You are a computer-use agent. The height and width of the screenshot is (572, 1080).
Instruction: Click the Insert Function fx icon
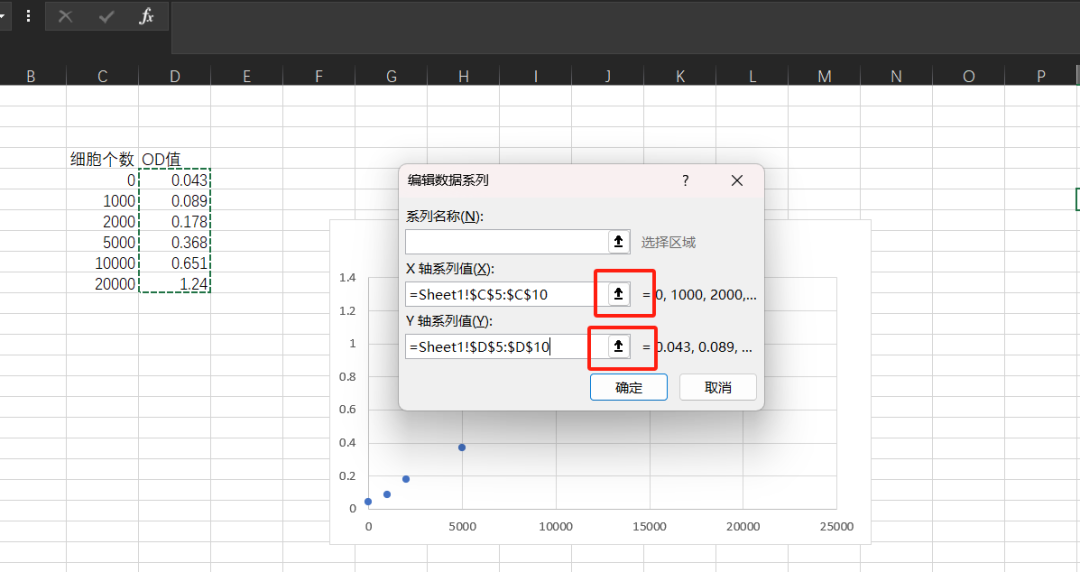tap(146, 17)
